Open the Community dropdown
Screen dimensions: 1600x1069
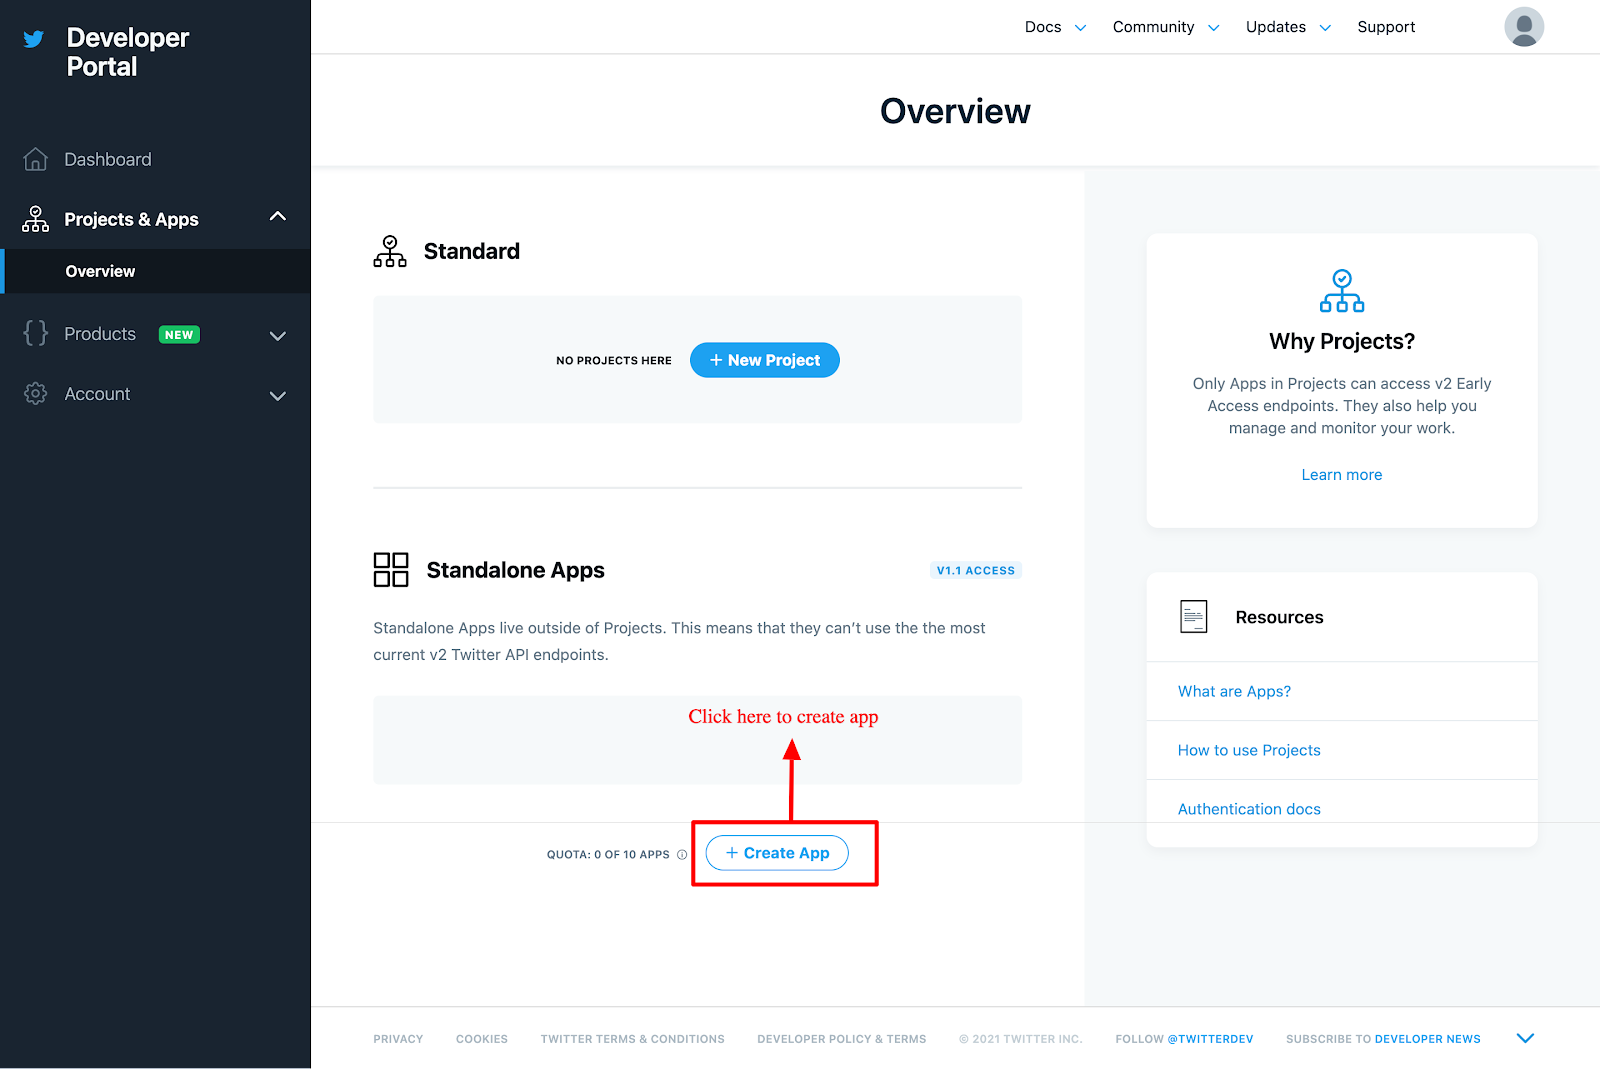pos(1166,27)
